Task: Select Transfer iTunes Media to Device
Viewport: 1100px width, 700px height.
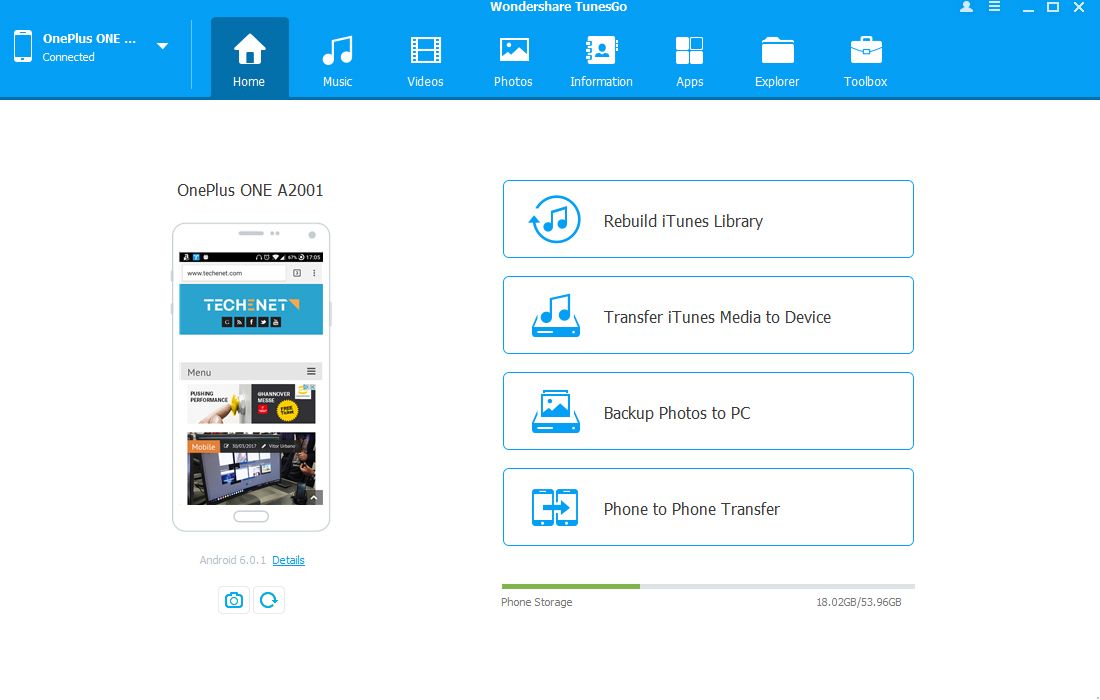Action: pos(708,316)
